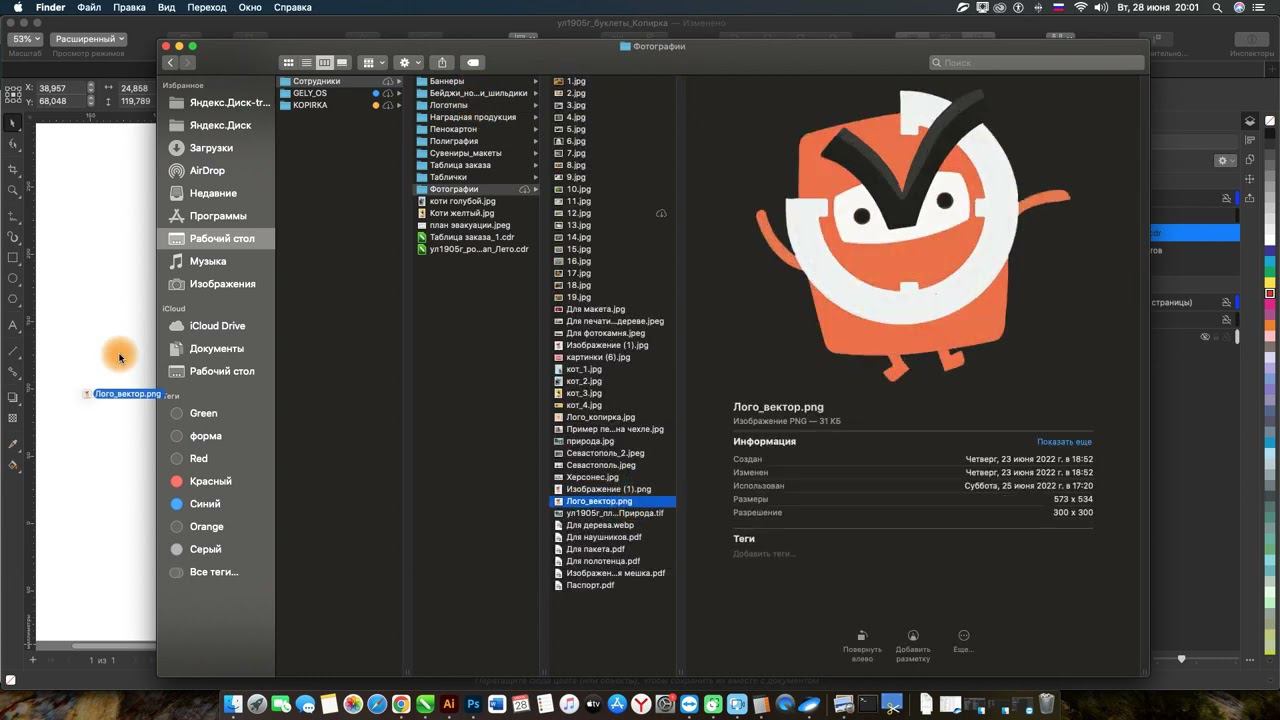Viewport: 1280px width, 720px height.
Task: Pick the yellow swatch in color palette
Action: (1270, 282)
